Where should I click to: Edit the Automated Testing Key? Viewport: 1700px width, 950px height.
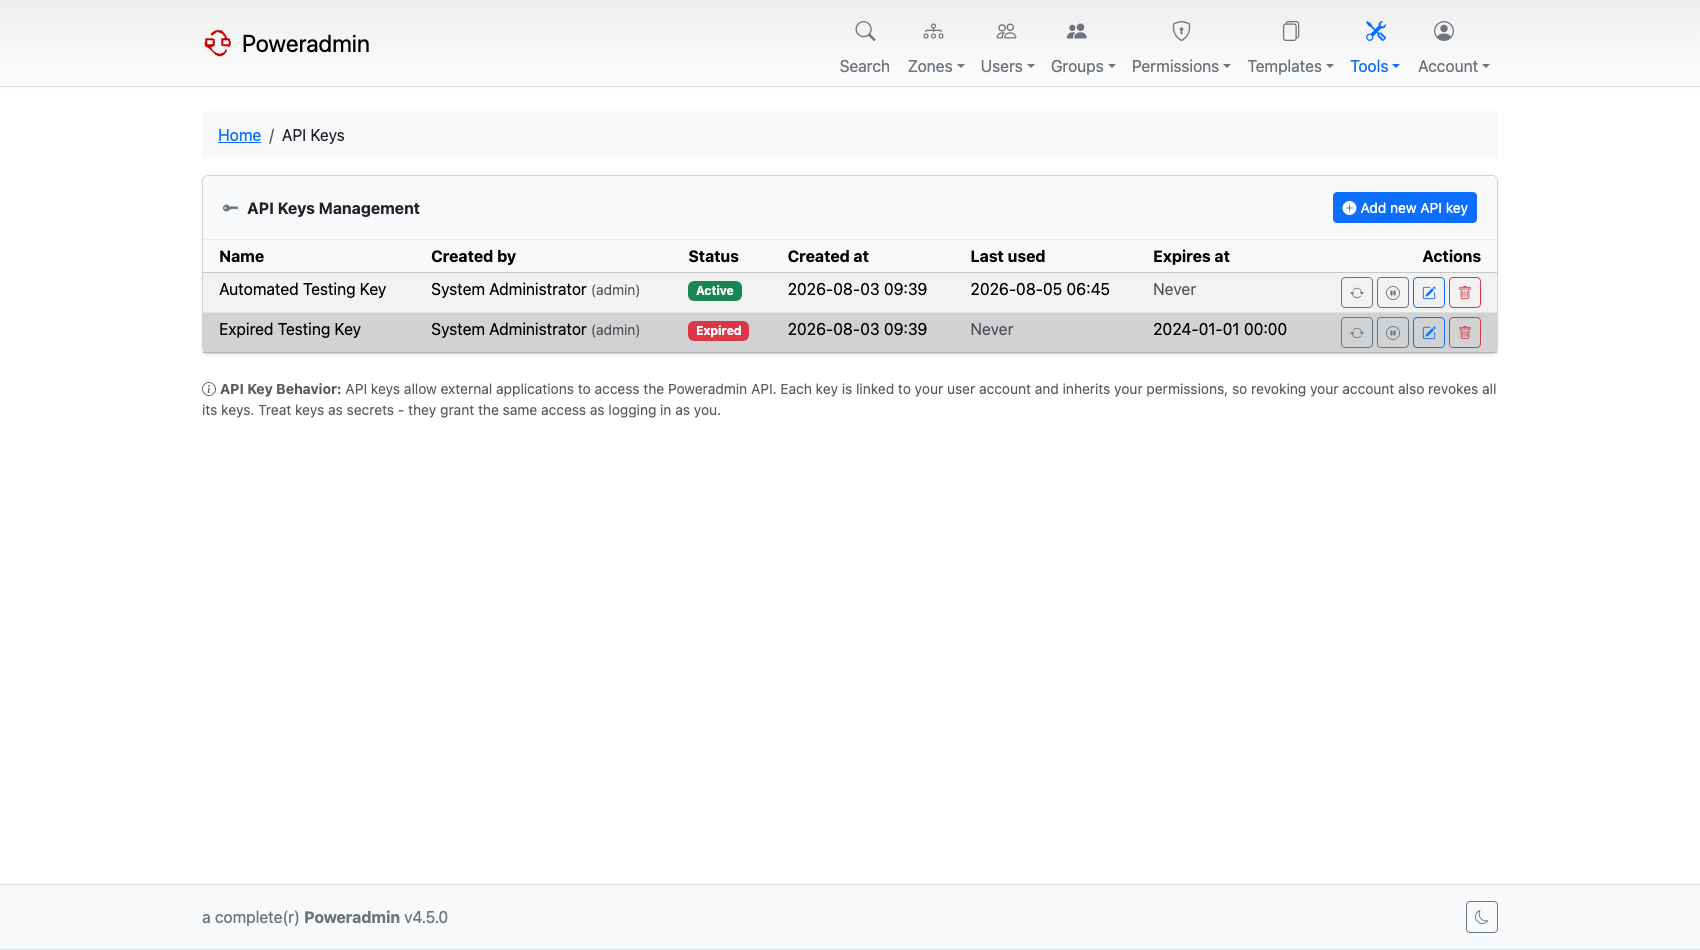tap(1428, 293)
